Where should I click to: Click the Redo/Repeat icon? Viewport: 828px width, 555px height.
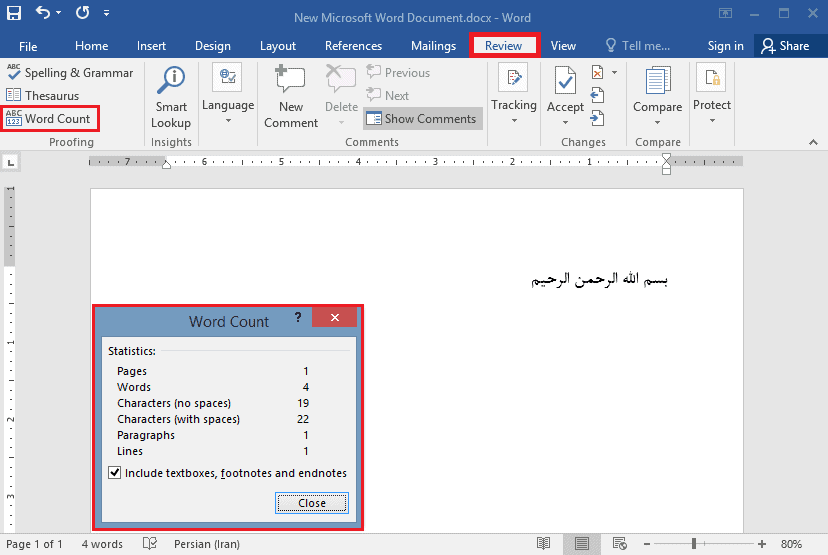[82, 12]
